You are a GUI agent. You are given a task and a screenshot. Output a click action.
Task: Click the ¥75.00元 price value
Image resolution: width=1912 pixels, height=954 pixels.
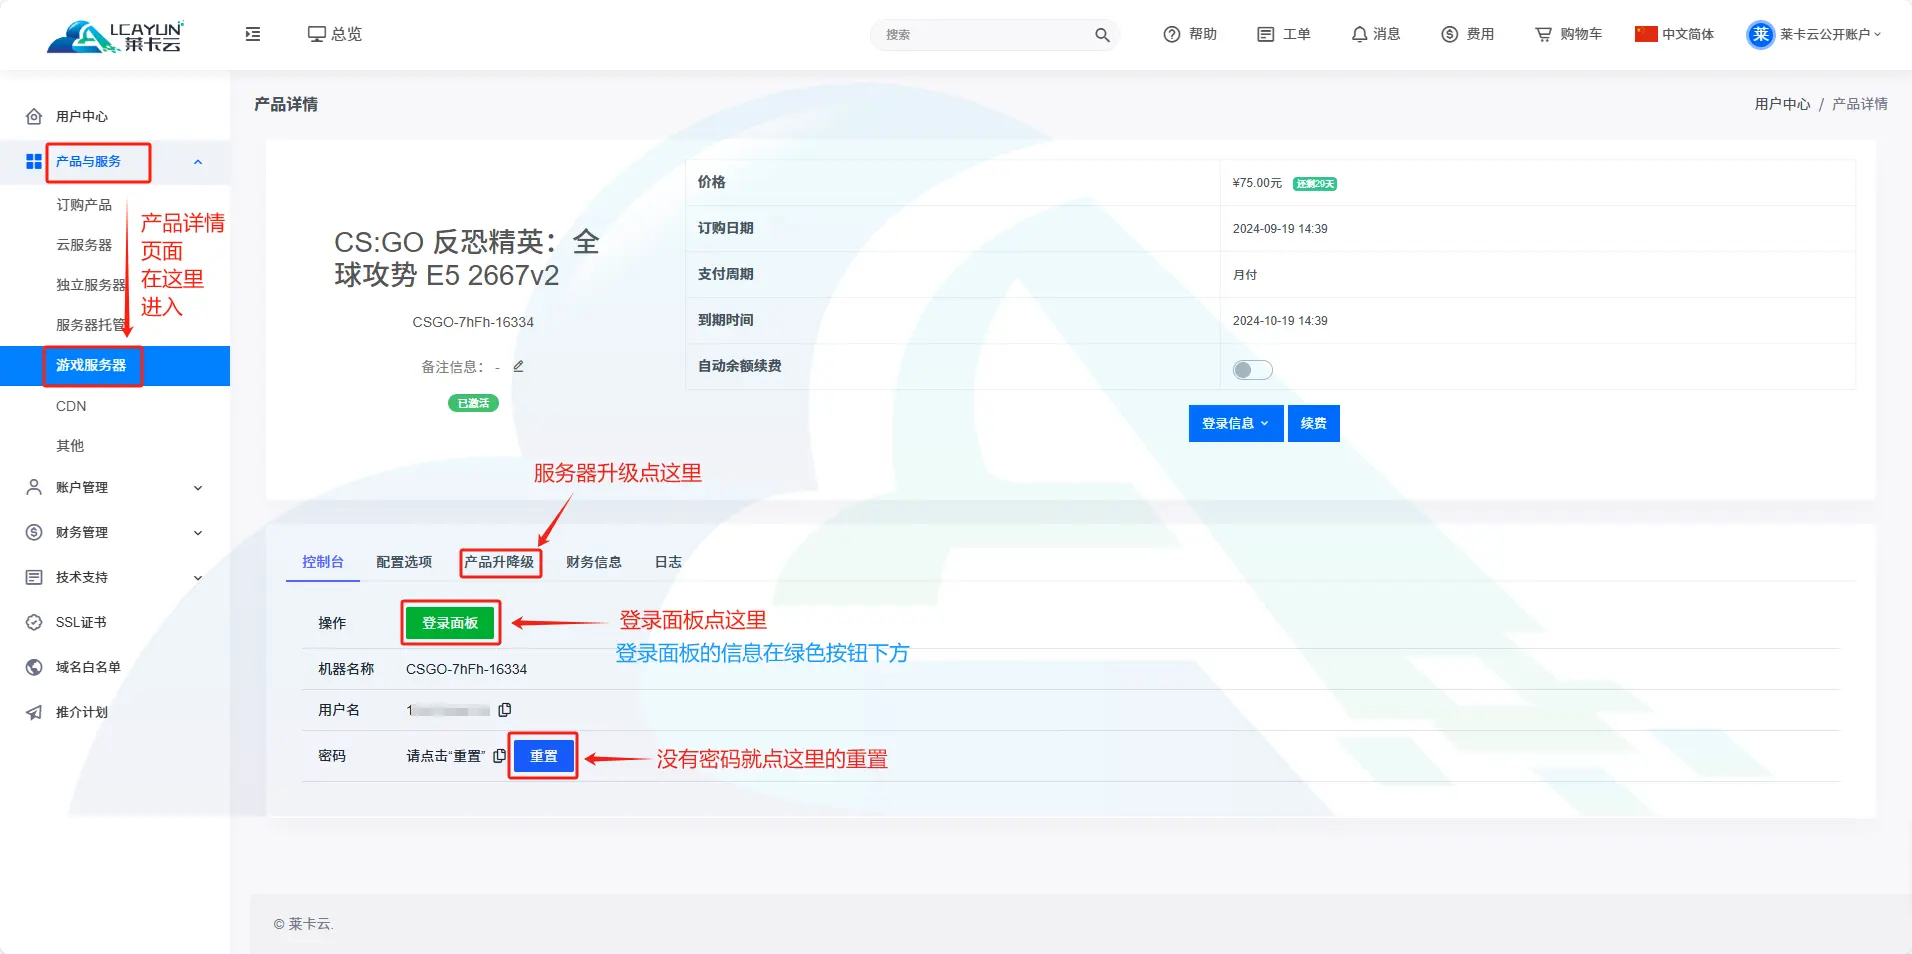coord(1257,183)
